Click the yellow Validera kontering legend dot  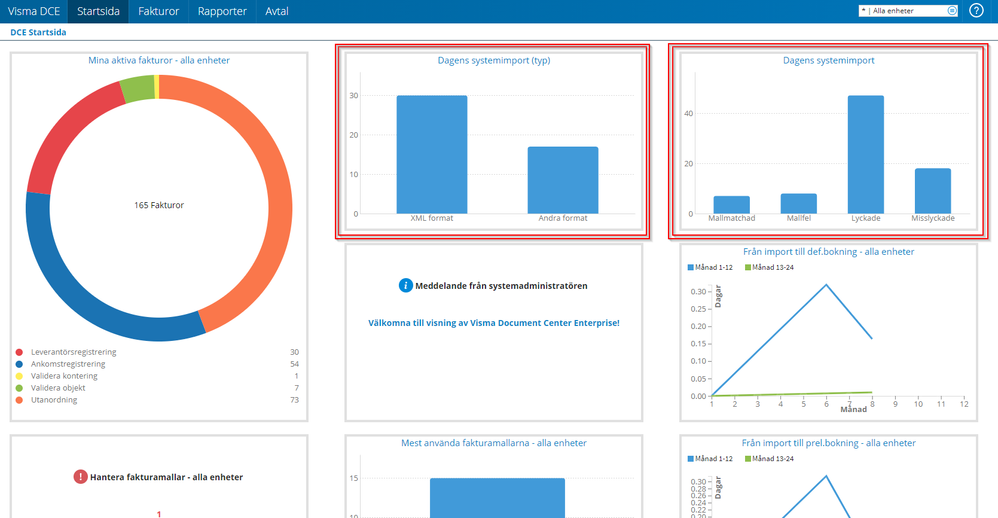pos(19,376)
